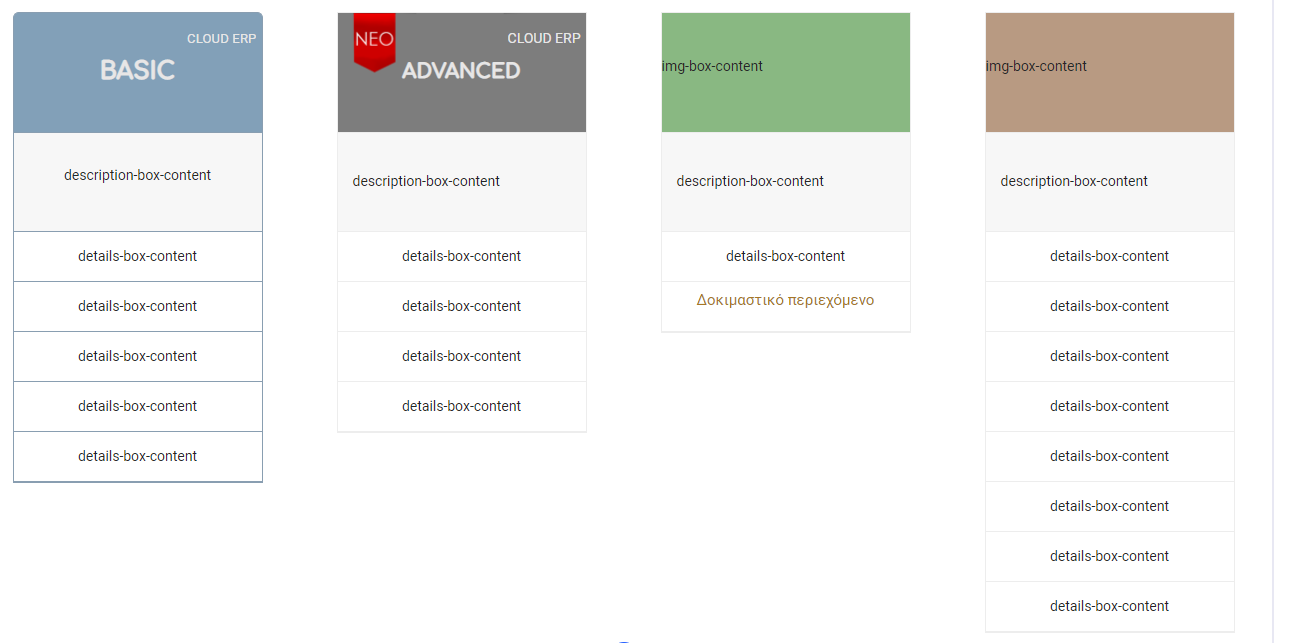Select first details-box-content row in BASIC card
This screenshot has width=1290, height=643.
[x=138, y=256]
